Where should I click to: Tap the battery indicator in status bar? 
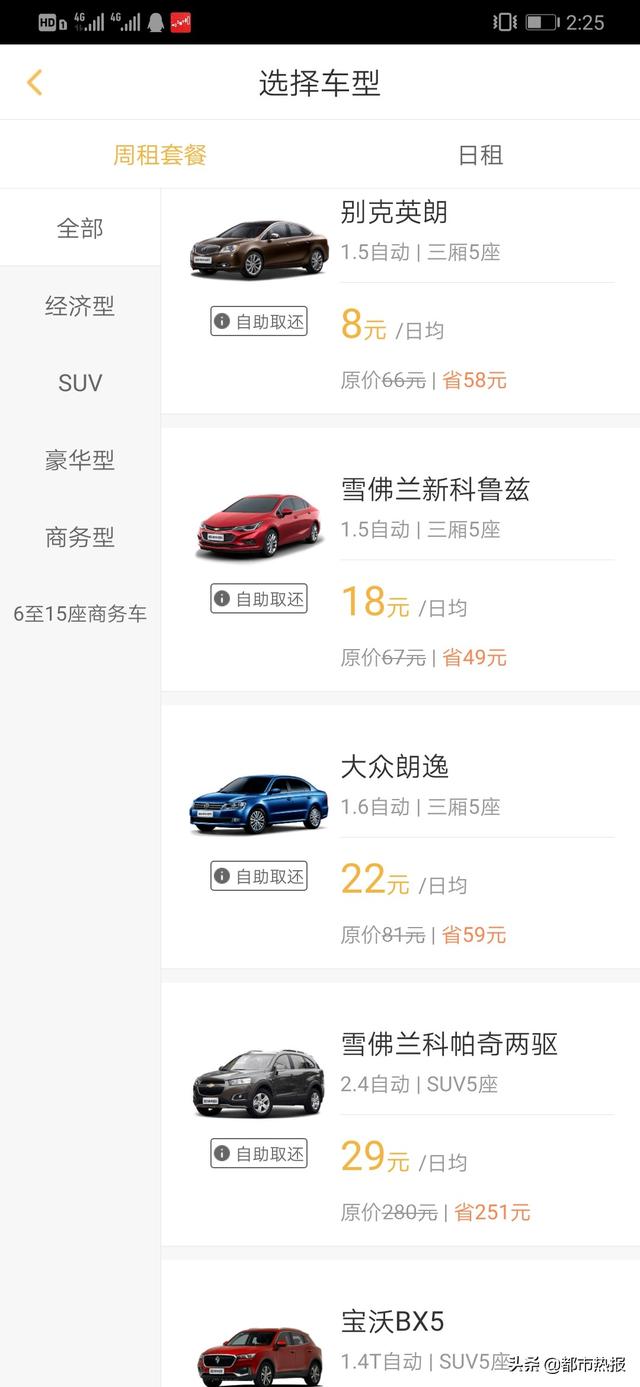541,22
